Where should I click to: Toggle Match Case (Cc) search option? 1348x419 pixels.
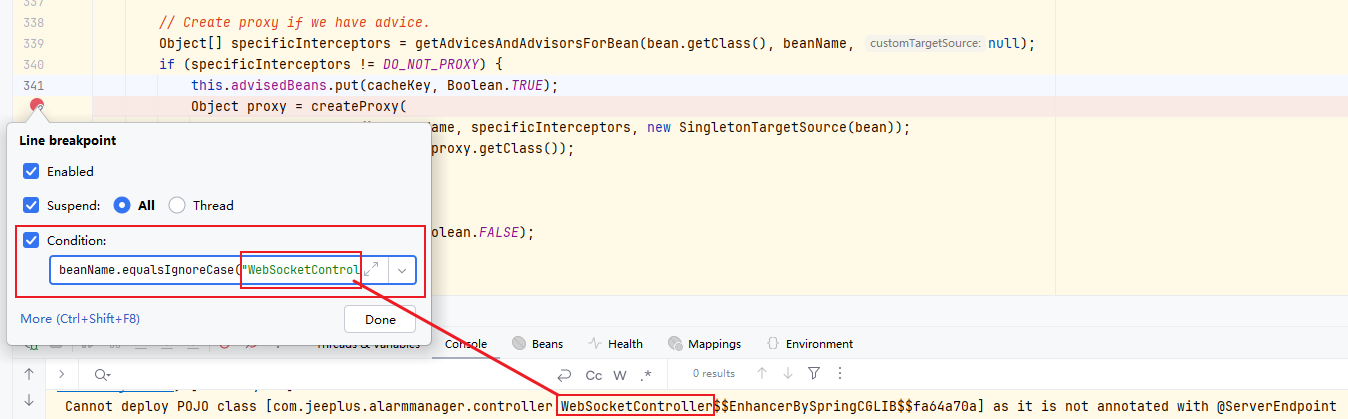pyautogui.click(x=594, y=374)
